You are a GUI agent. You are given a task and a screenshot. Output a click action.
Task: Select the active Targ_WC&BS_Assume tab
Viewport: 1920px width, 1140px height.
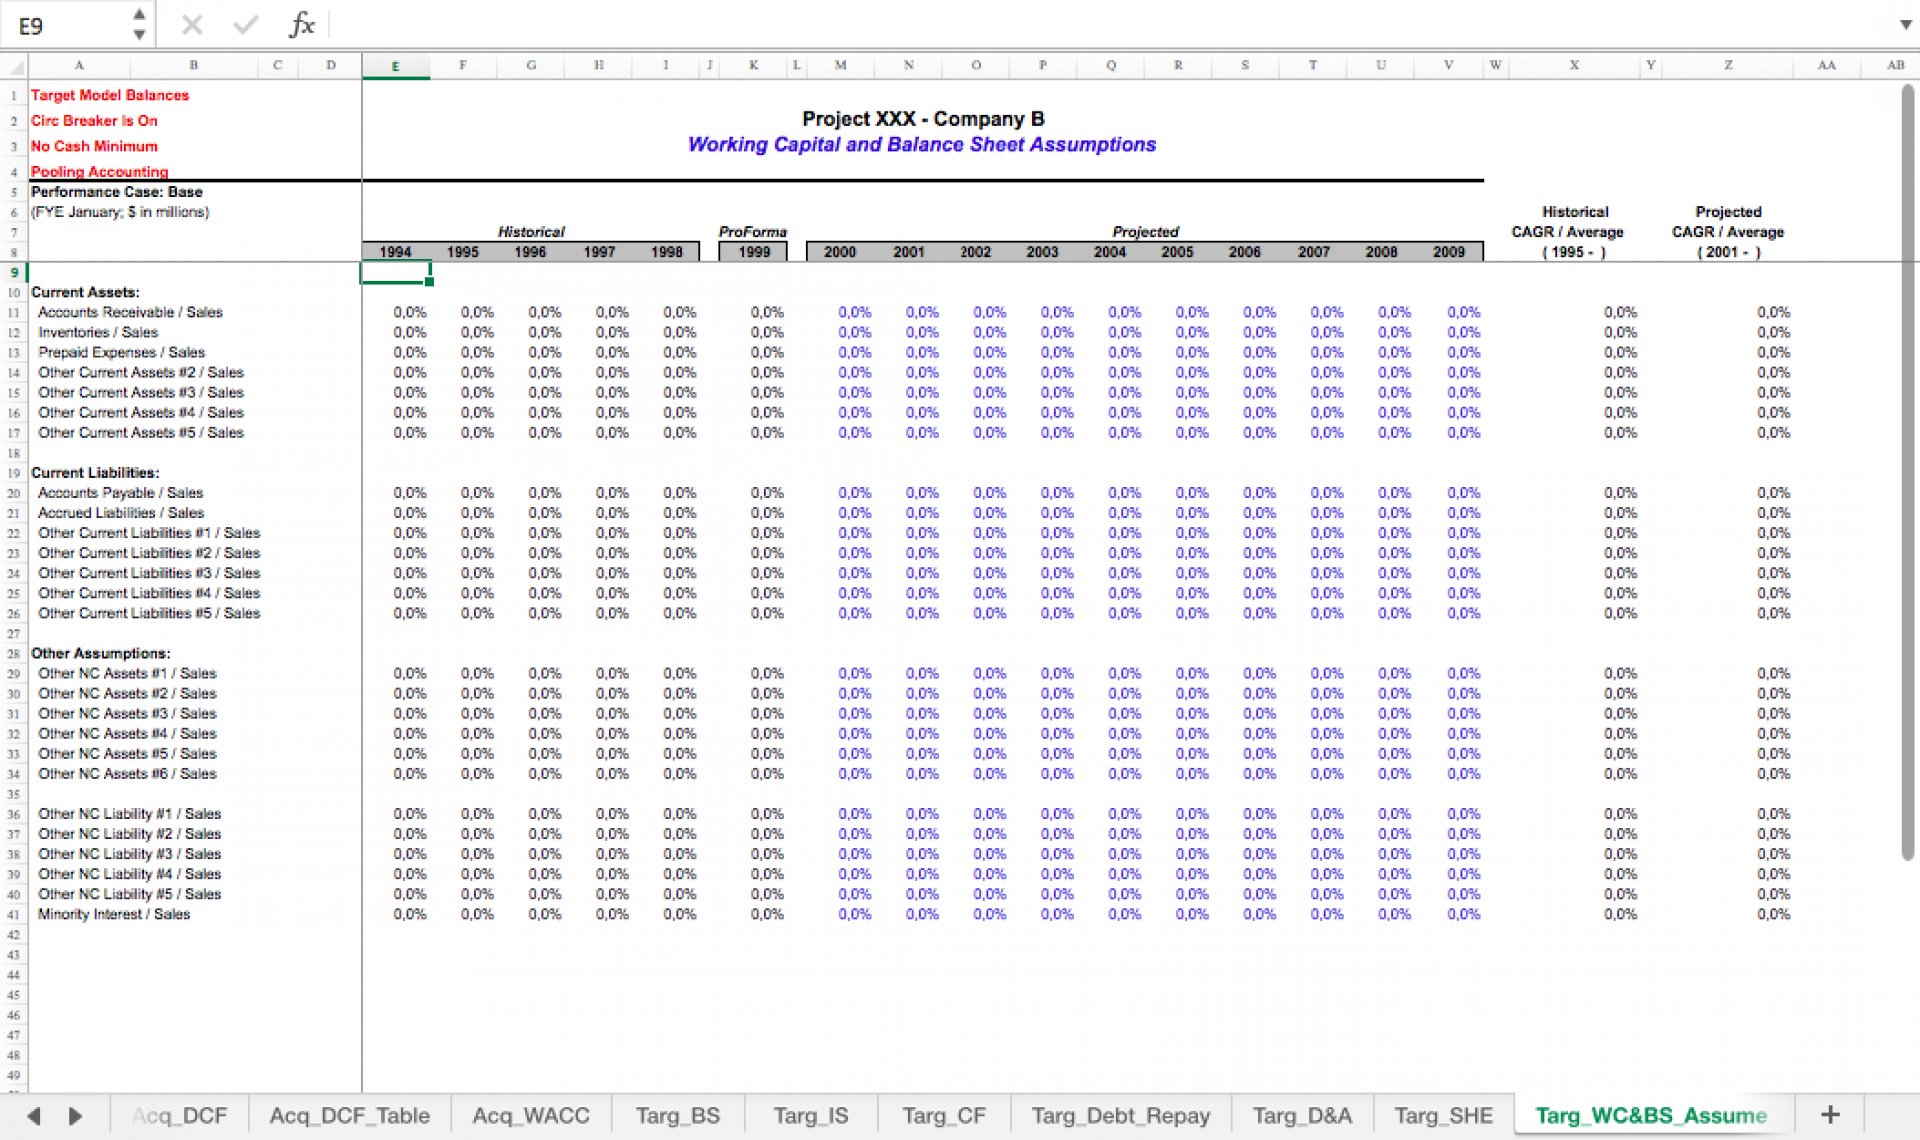pyautogui.click(x=1652, y=1116)
